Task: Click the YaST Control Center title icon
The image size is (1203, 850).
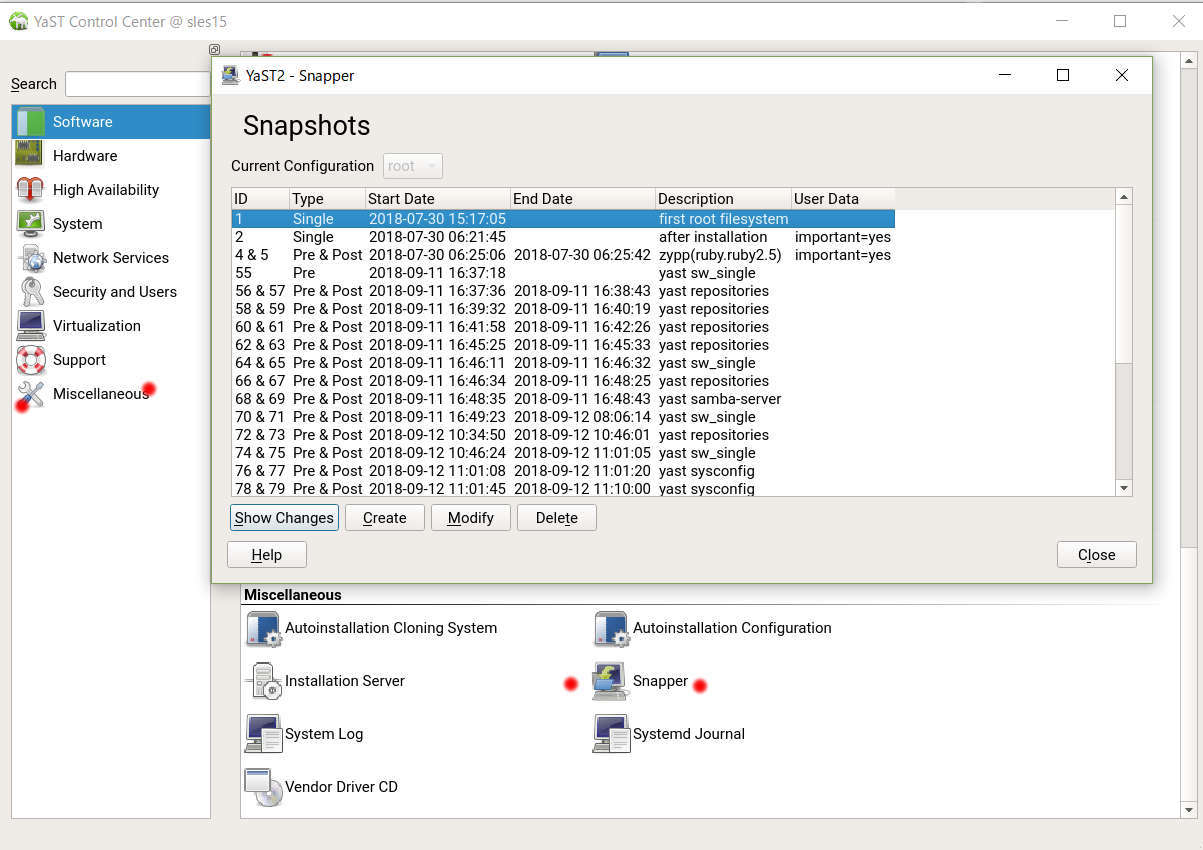Action: point(18,21)
